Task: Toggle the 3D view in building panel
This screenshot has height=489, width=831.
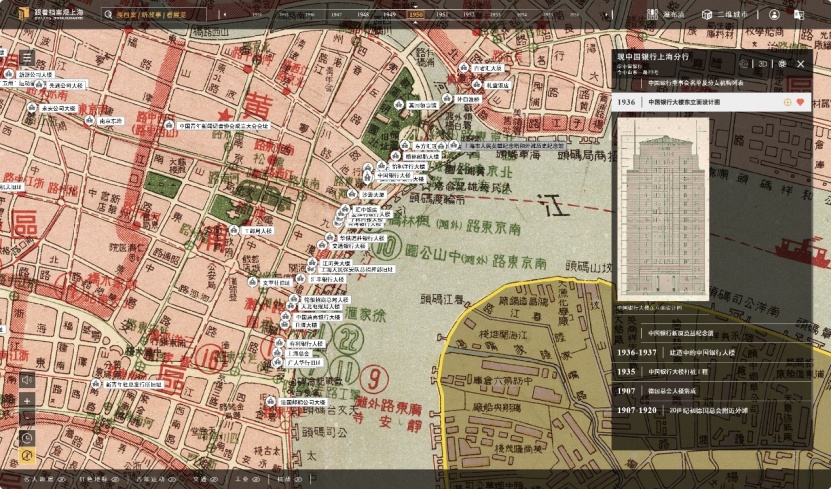Action: pyautogui.click(x=763, y=64)
